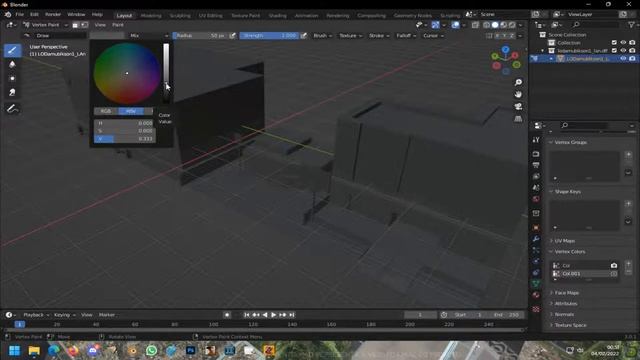Open the Paint menu in viewport header
The height and width of the screenshot is (360, 640).
point(118,25)
